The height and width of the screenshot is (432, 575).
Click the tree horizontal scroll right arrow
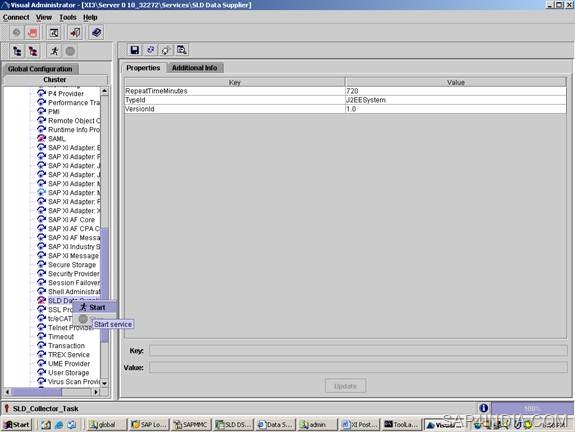[x=96, y=392]
